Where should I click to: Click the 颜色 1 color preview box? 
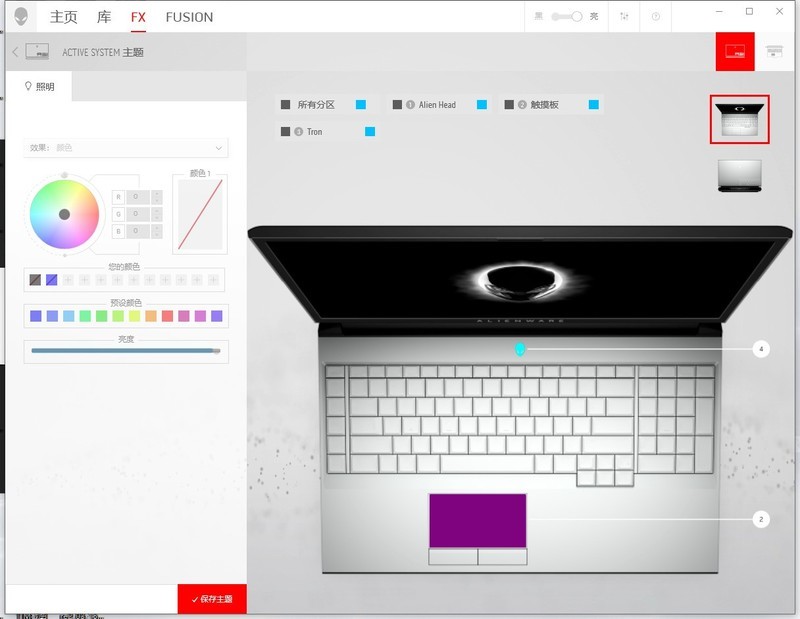[200, 214]
